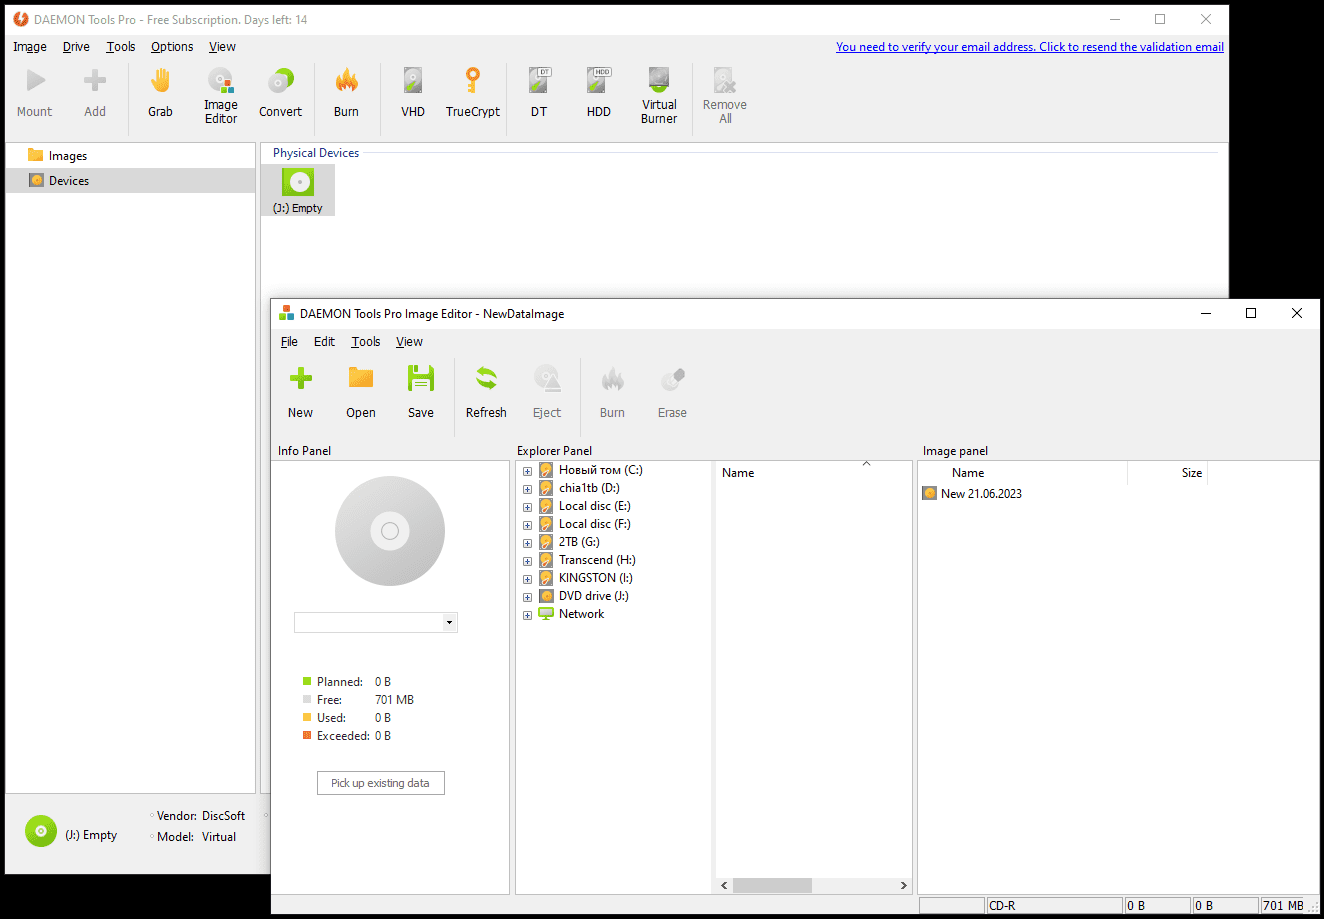Select the (J:) Empty physical device thumbnail
1324x919 pixels.
tap(298, 189)
